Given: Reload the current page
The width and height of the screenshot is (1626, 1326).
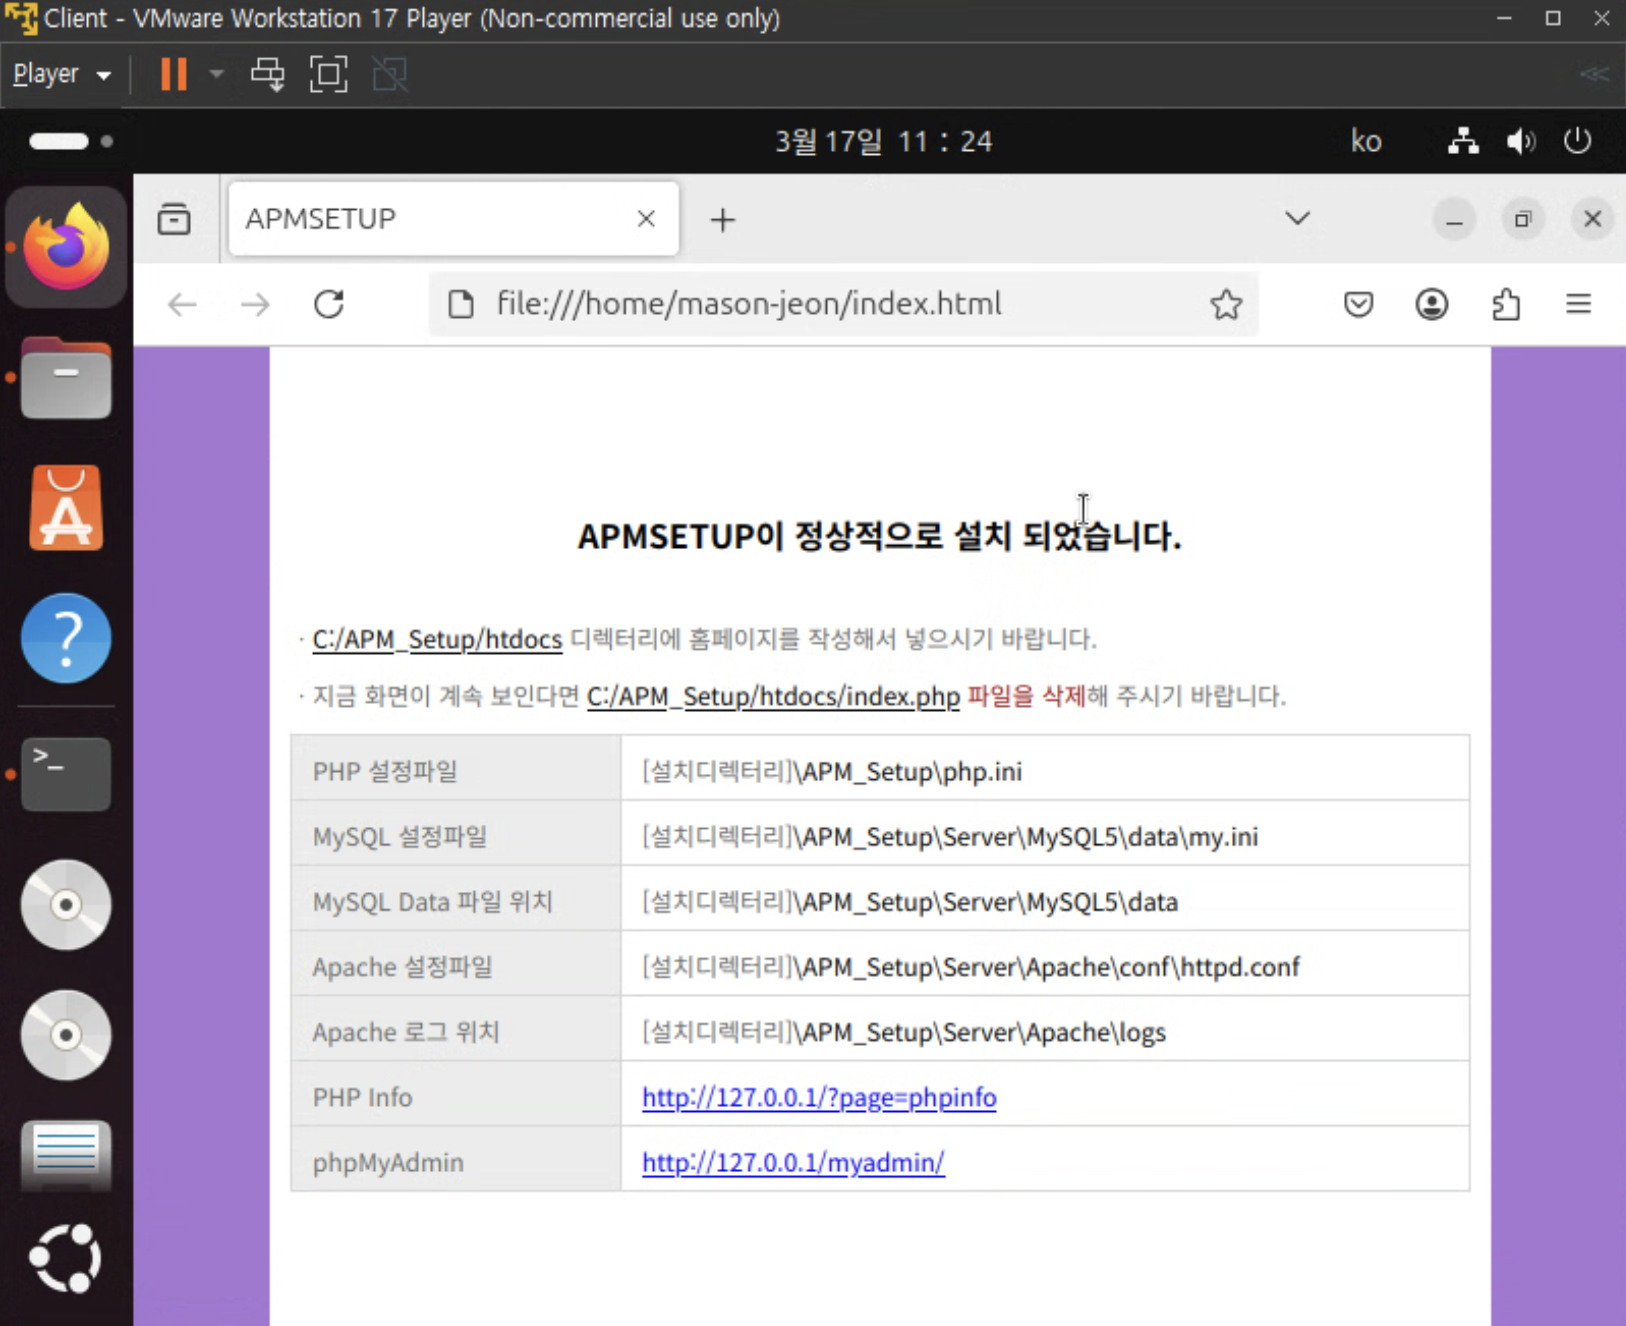Looking at the screenshot, I should pos(329,304).
